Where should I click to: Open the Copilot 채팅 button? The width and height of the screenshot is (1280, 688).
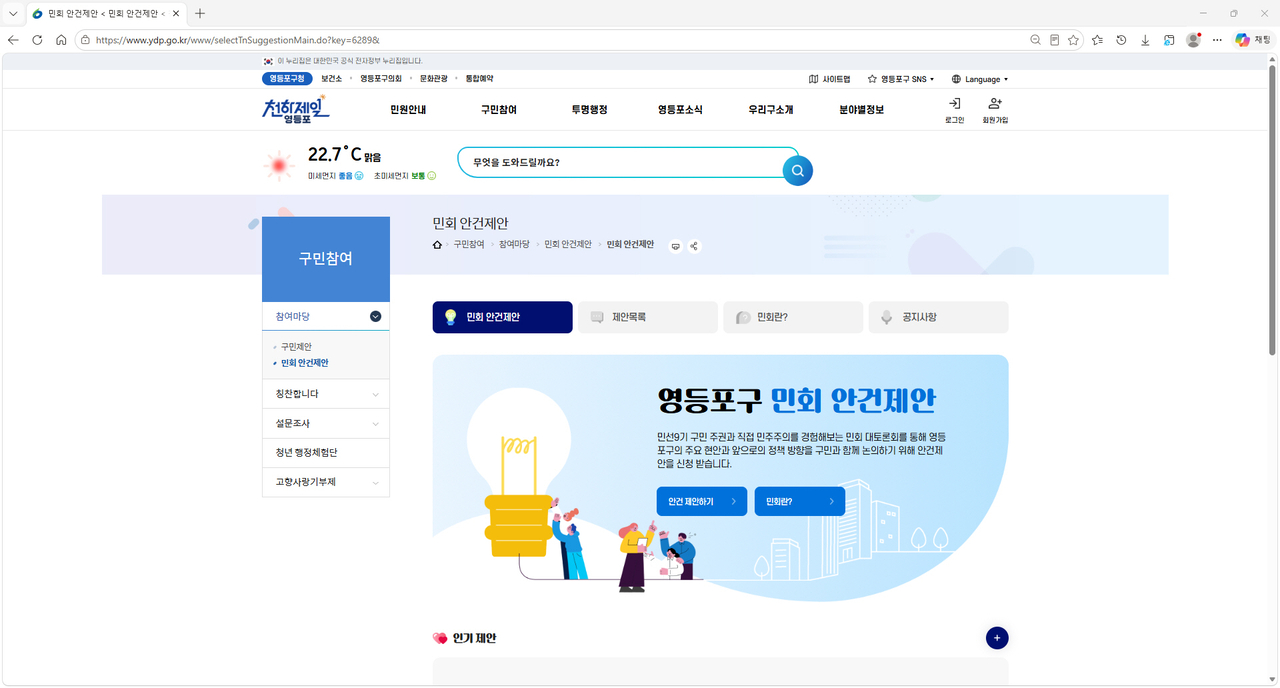click(1253, 40)
